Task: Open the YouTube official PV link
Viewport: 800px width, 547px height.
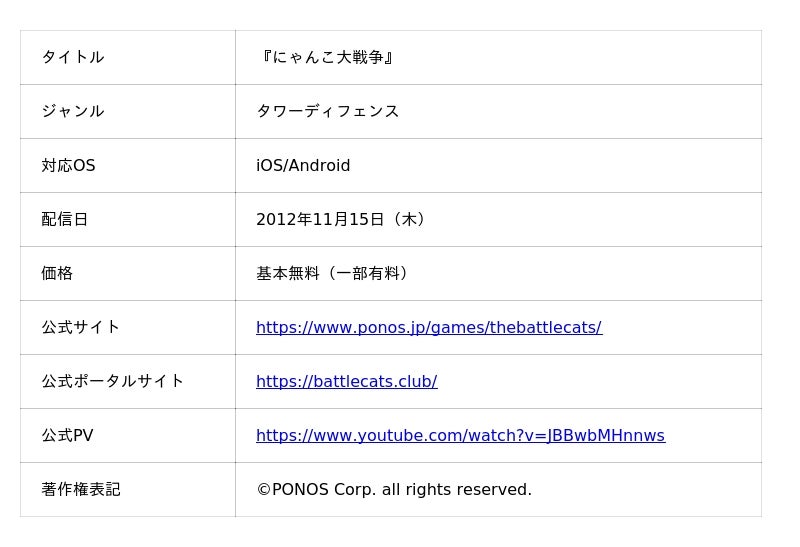Action: pos(460,436)
